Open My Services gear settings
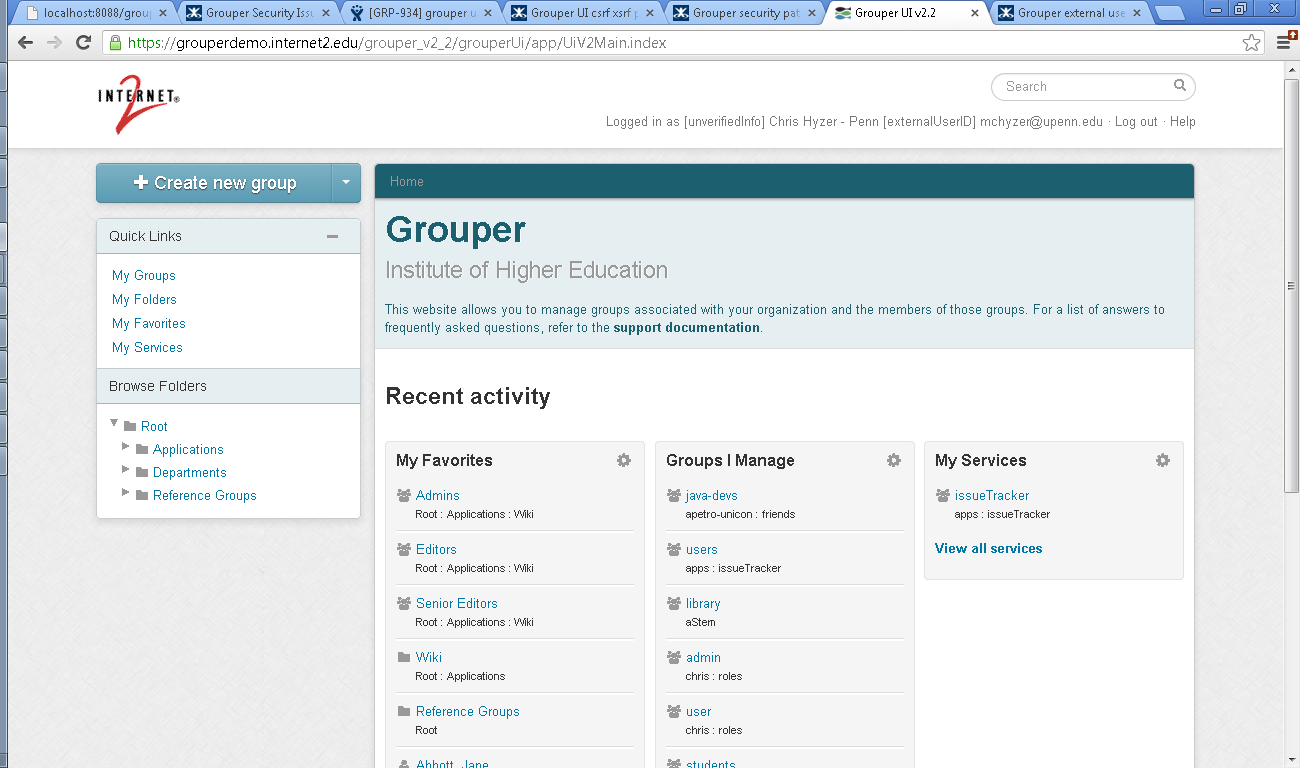Image resolution: width=1300 pixels, height=768 pixels. coord(1162,460)
